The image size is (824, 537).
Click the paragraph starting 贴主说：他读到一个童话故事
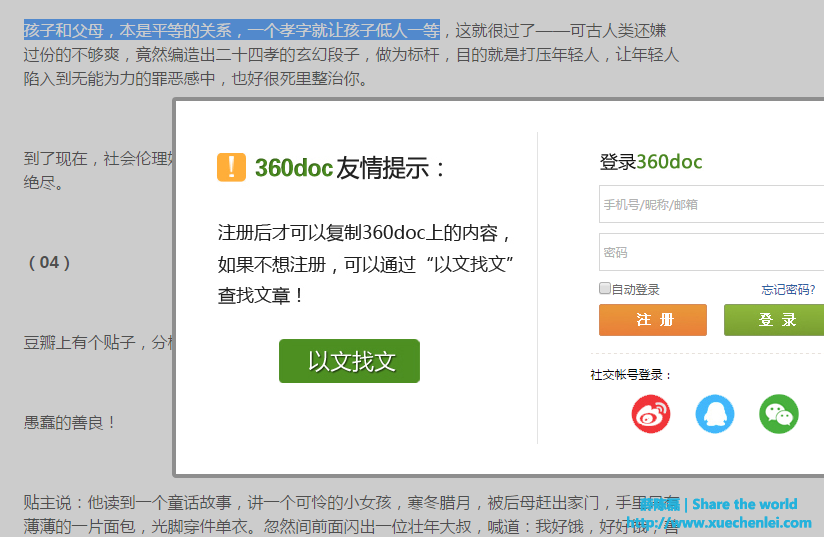(x=351, y=514)
